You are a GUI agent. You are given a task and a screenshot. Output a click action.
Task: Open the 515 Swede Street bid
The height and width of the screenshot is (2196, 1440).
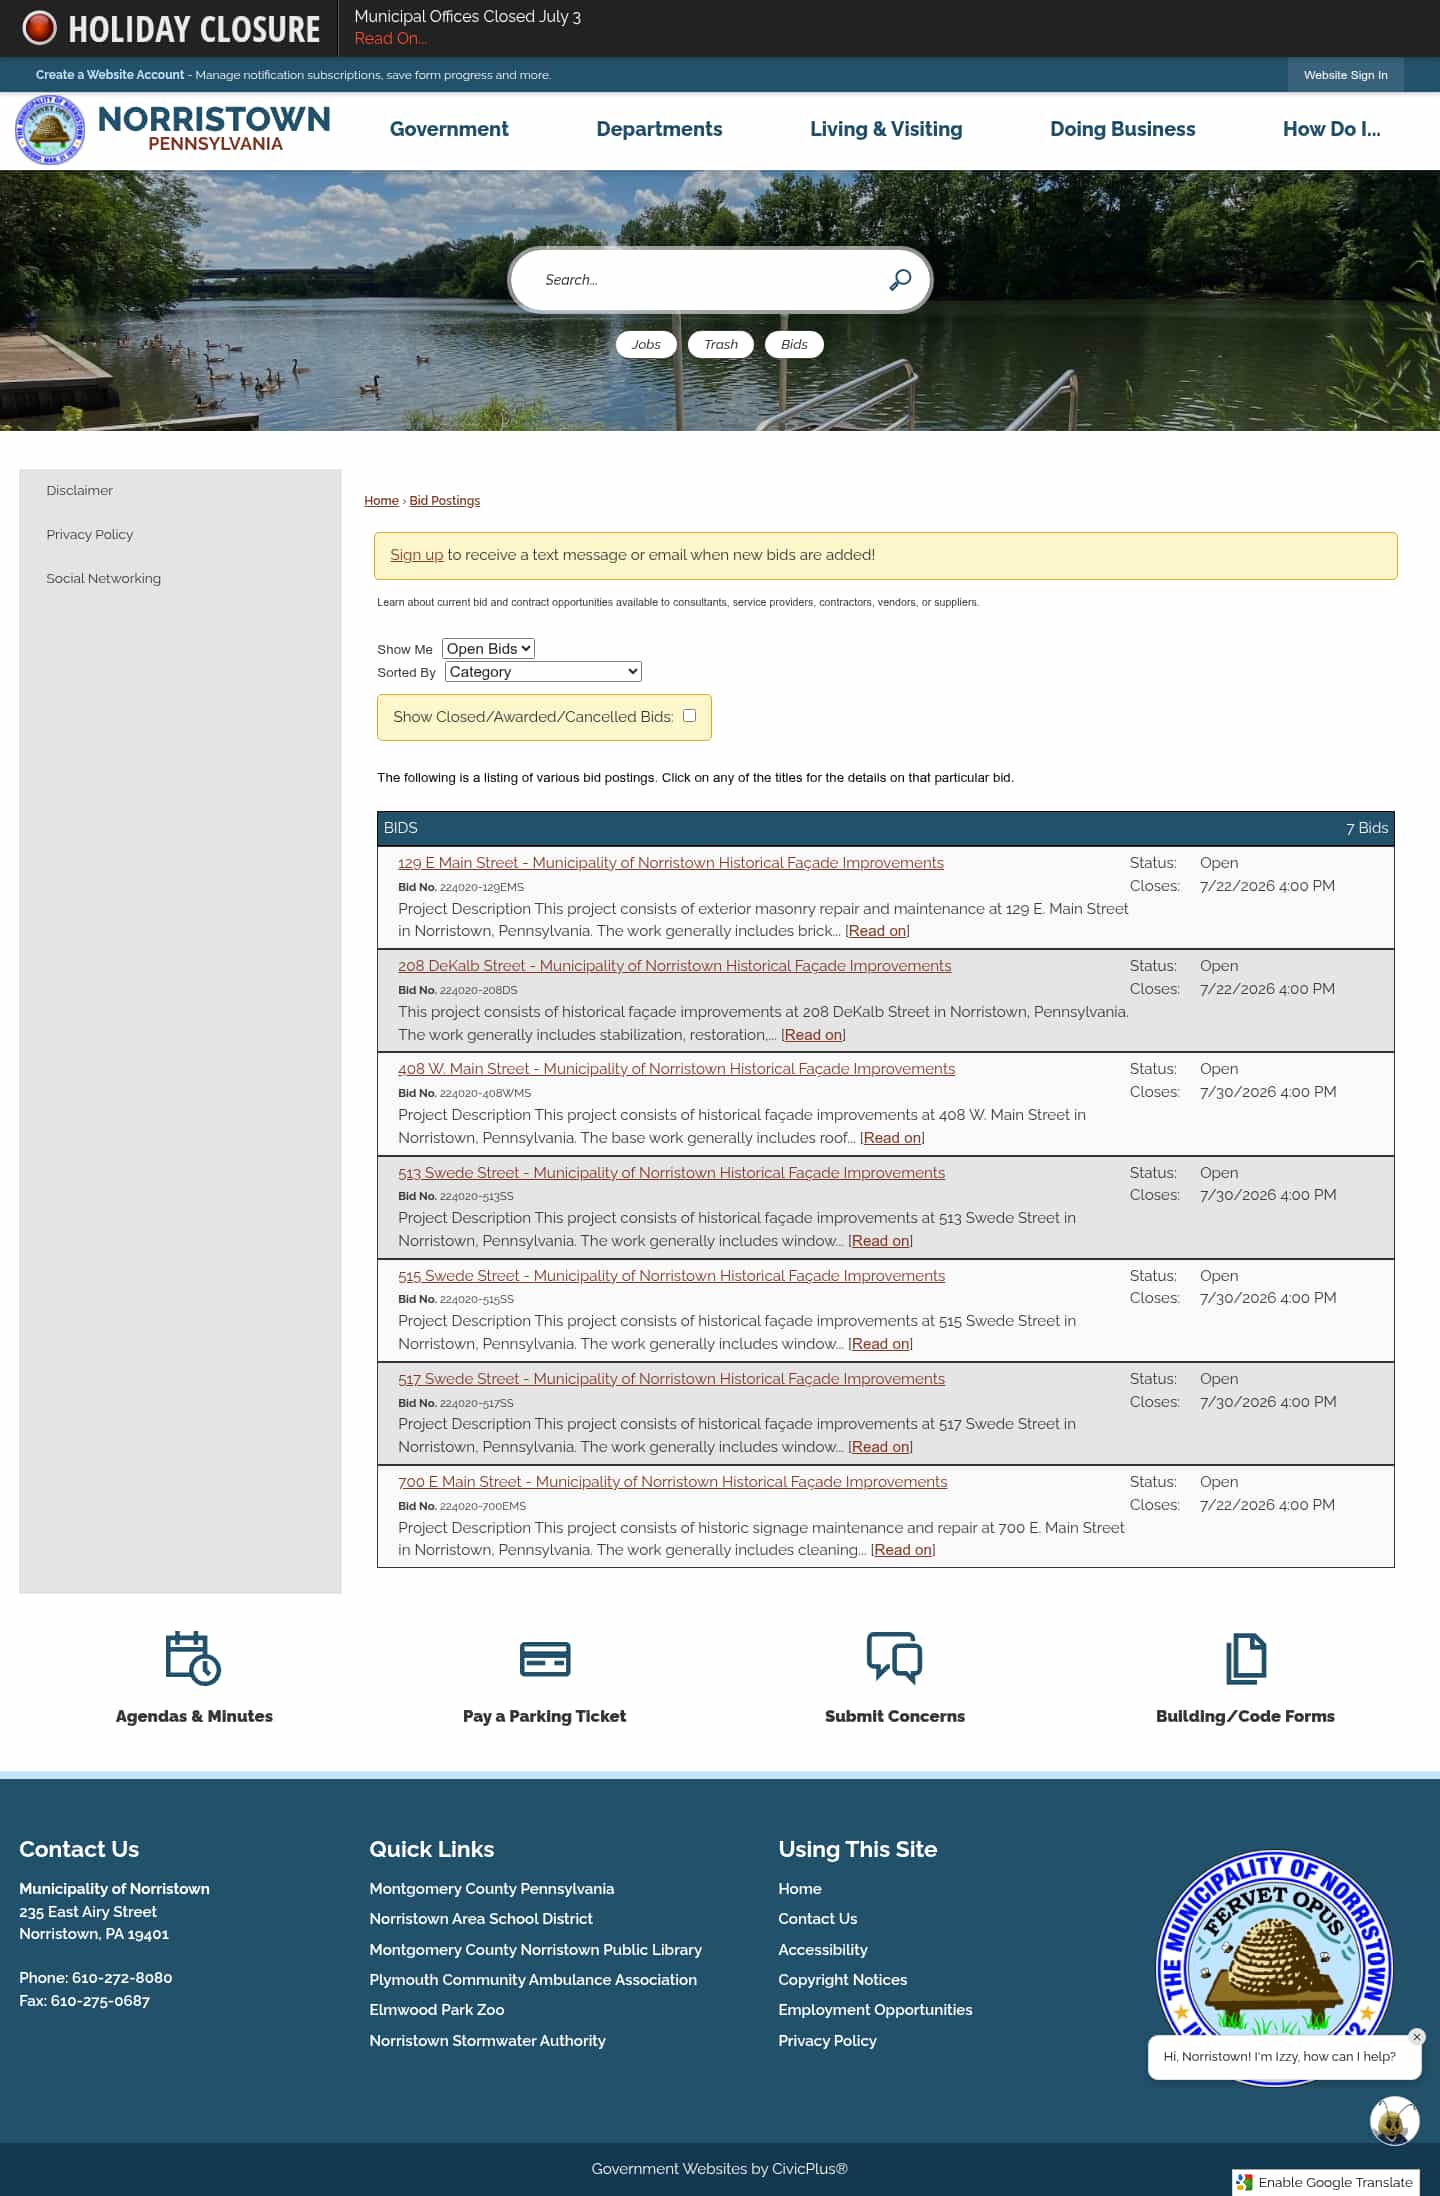[x=671, y=1276]
